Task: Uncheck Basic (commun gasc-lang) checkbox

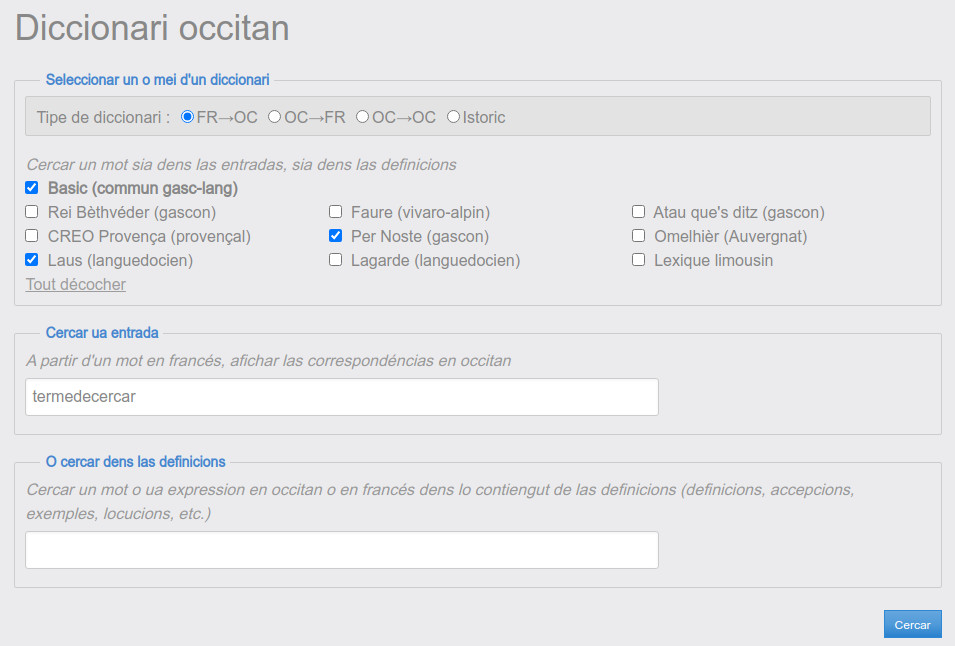Action: click(x=32, y=188)
